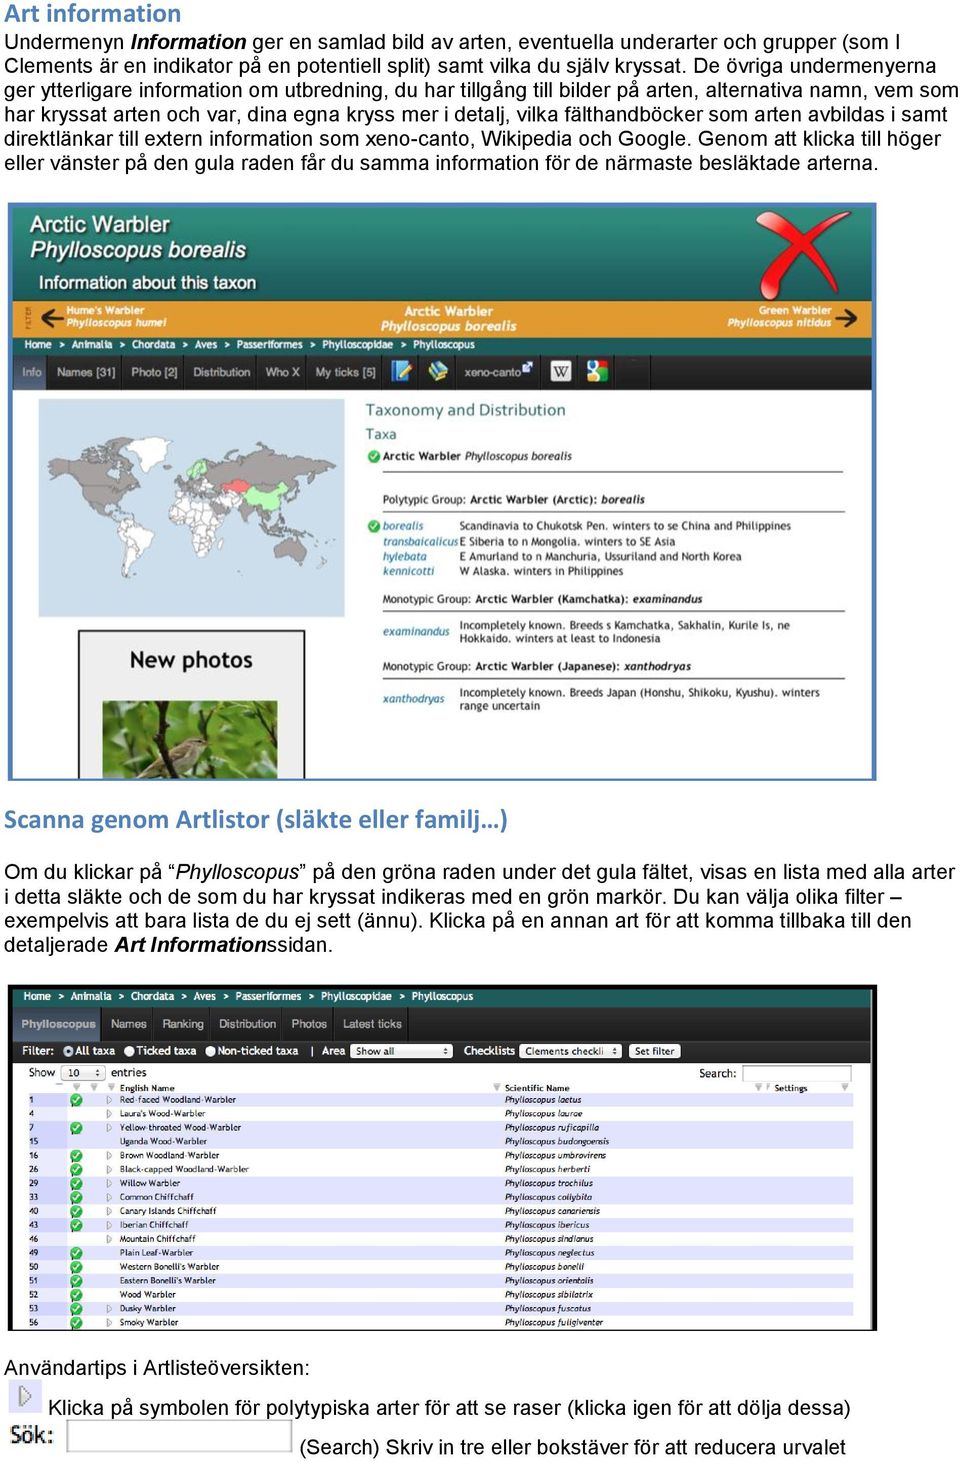
Task: Go to next species Green Warbler arrow
Action: click(x=847, y=318)
